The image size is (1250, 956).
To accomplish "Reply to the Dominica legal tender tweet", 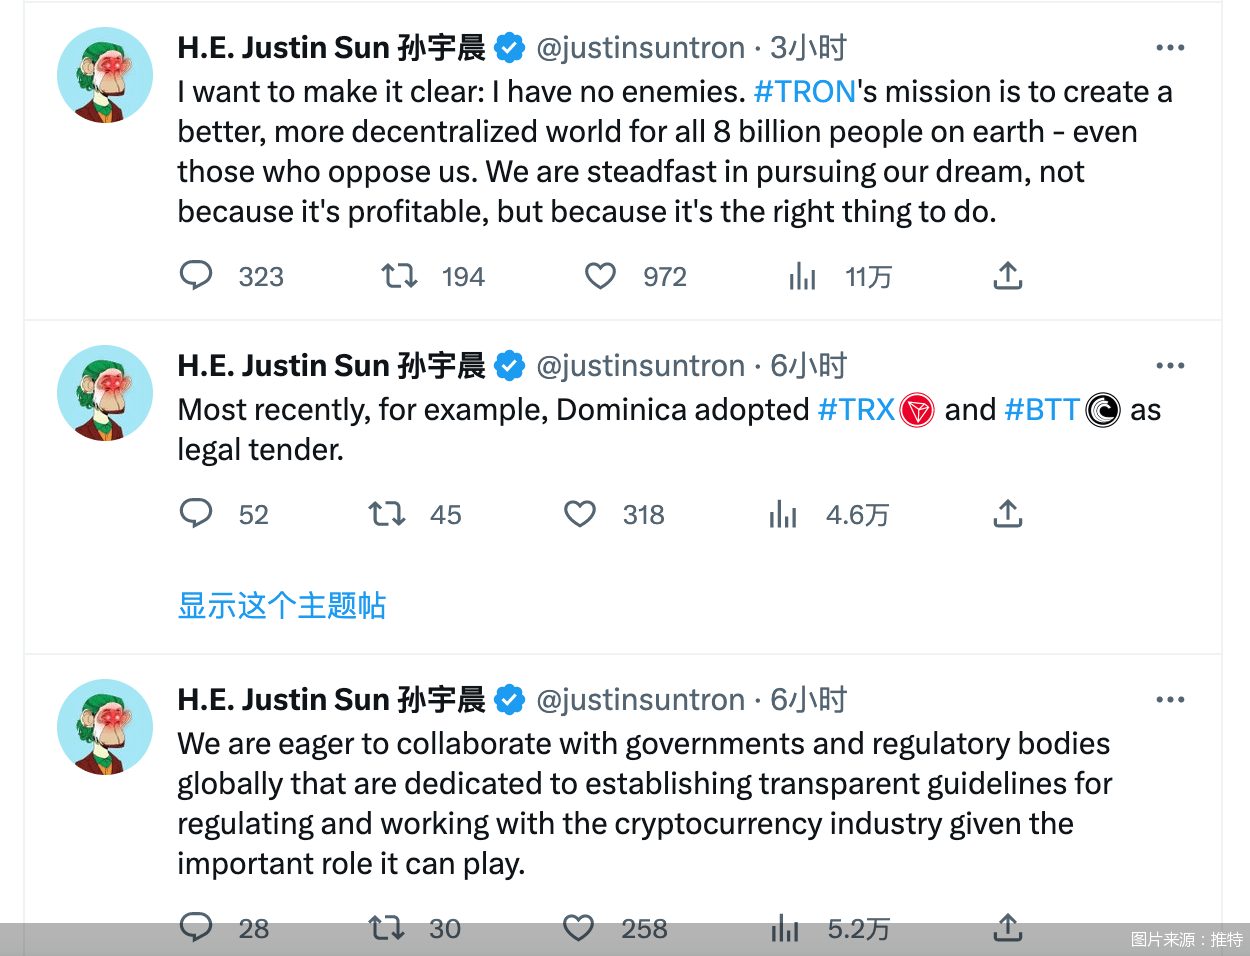I will (x=196, y=514).
